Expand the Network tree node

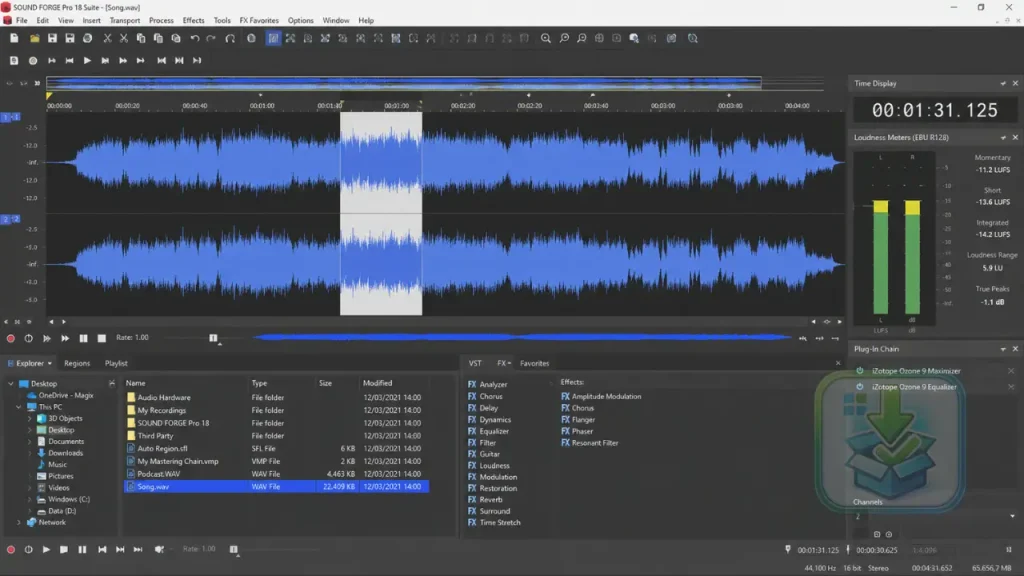tap(19, 522)
